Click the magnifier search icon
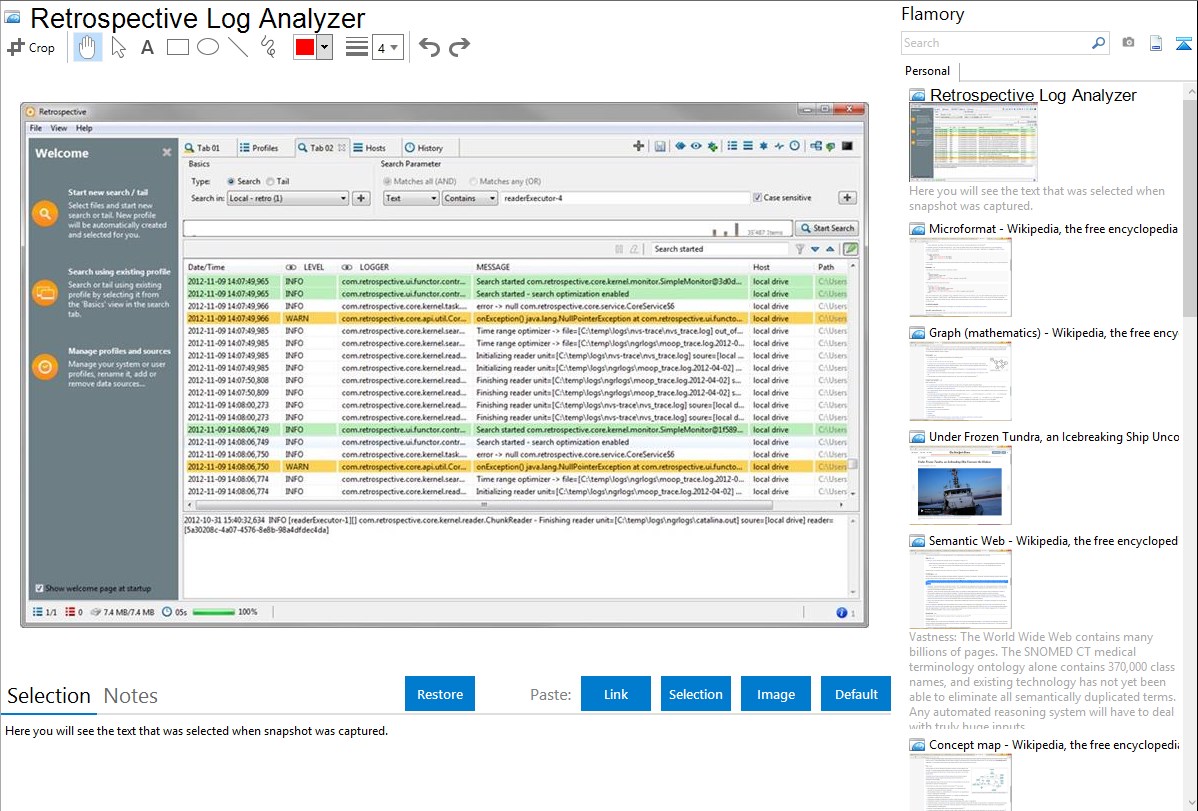Screen dimensions: 1198x811 1099,43
